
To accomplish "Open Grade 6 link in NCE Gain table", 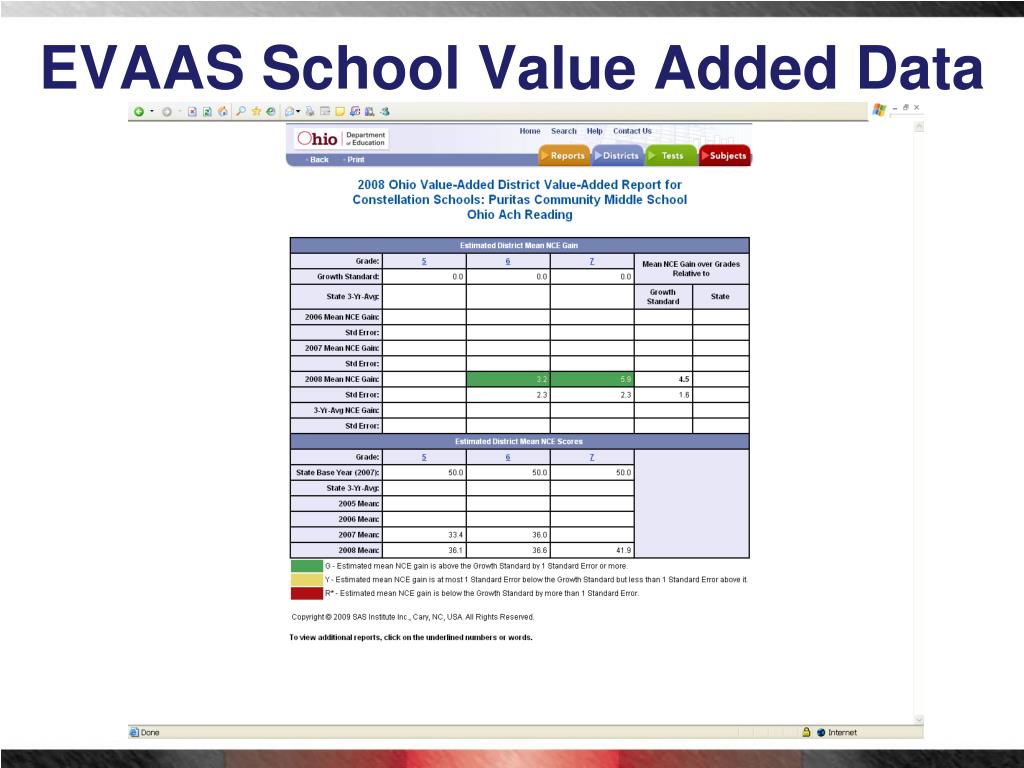I will 507,261.
